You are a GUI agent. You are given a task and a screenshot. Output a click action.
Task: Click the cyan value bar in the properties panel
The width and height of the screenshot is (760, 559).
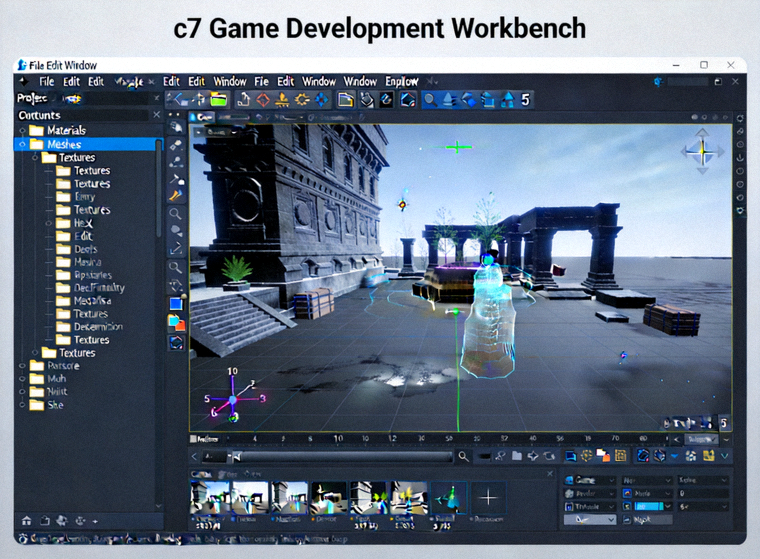649,506
